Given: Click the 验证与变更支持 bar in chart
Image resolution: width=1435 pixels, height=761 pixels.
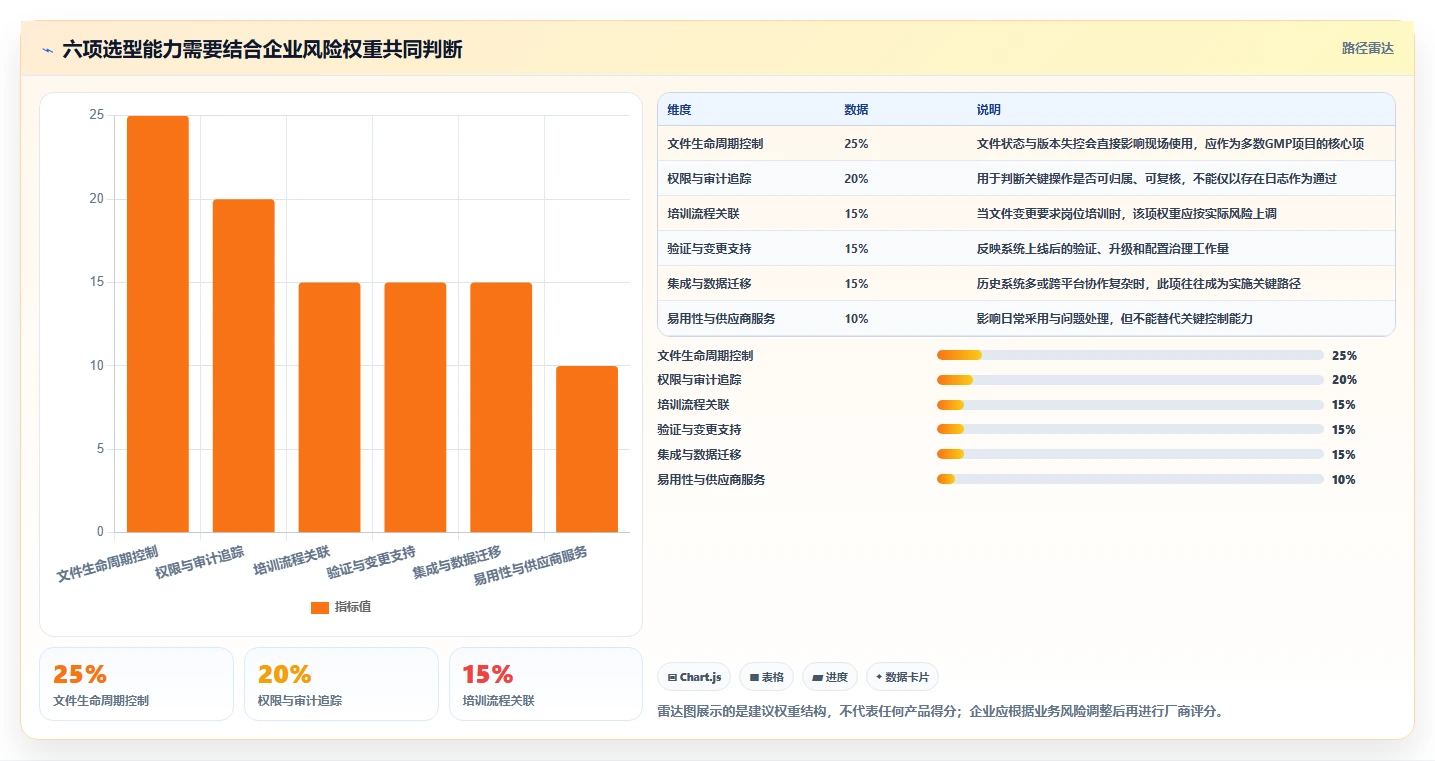Looking at the screenshot, I should pos(415,407).
